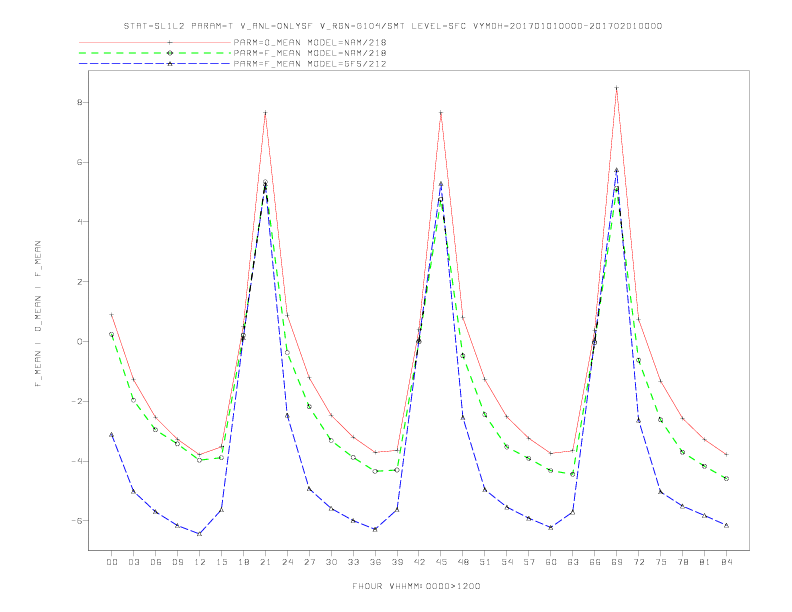Click y-axis tick label -2
Screen dimensions: 792x612
(x=77, y=401)
